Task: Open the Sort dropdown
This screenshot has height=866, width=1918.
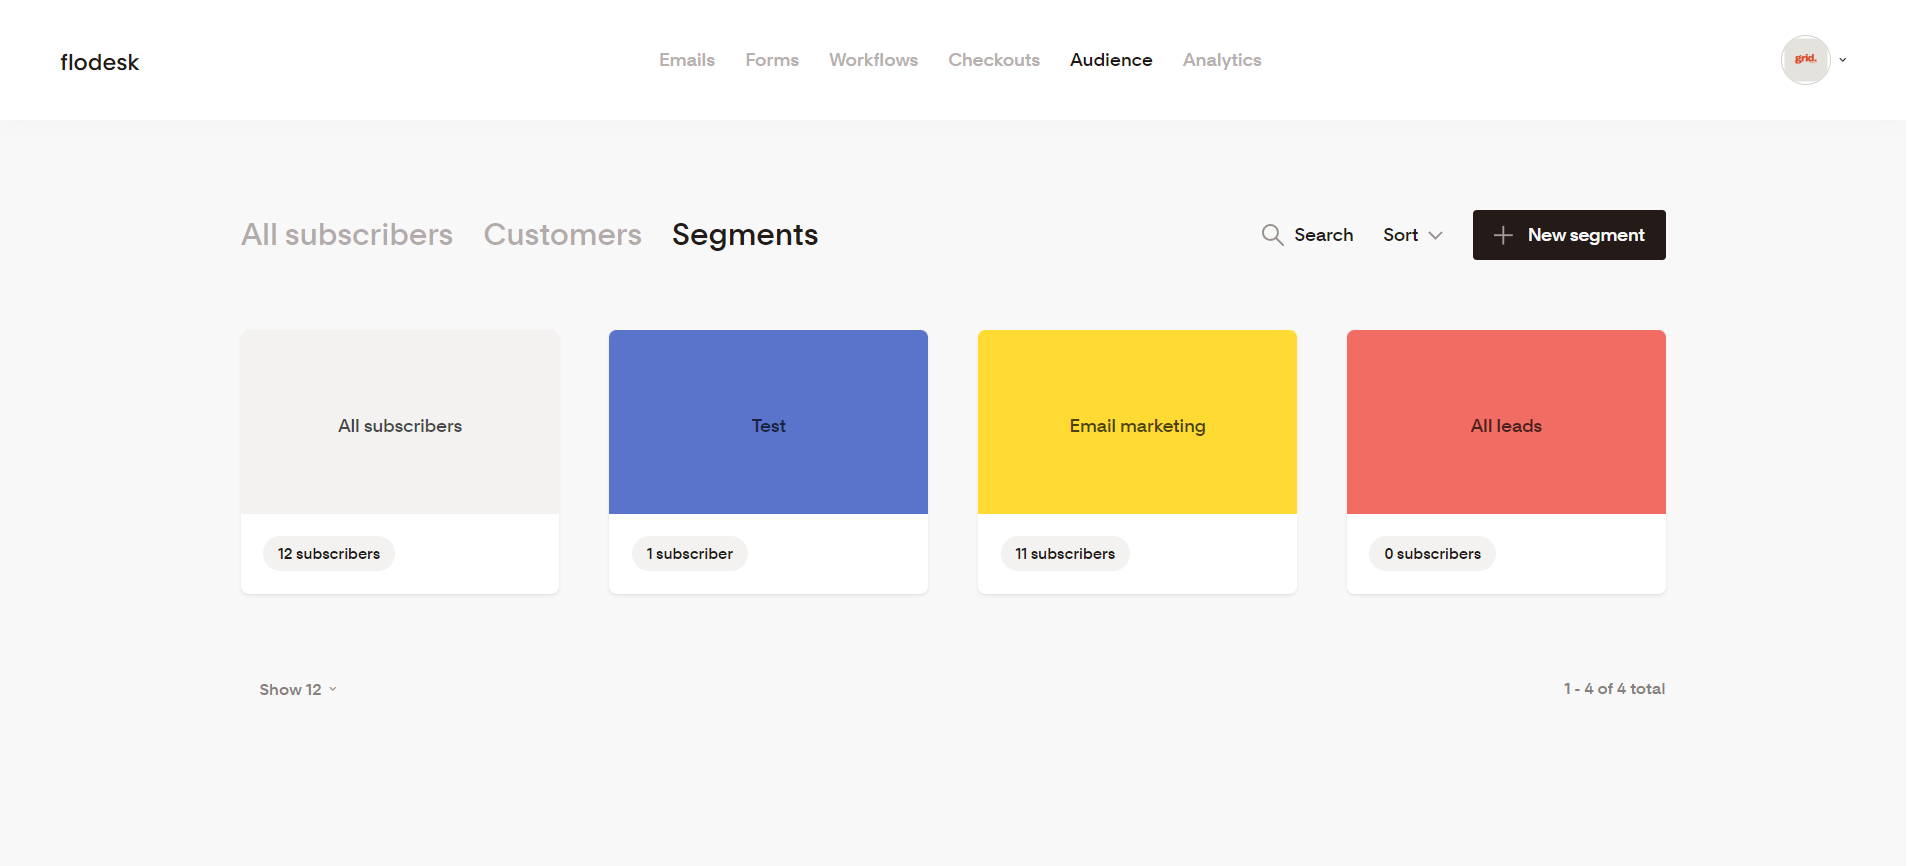Action: pos(1412,235)
